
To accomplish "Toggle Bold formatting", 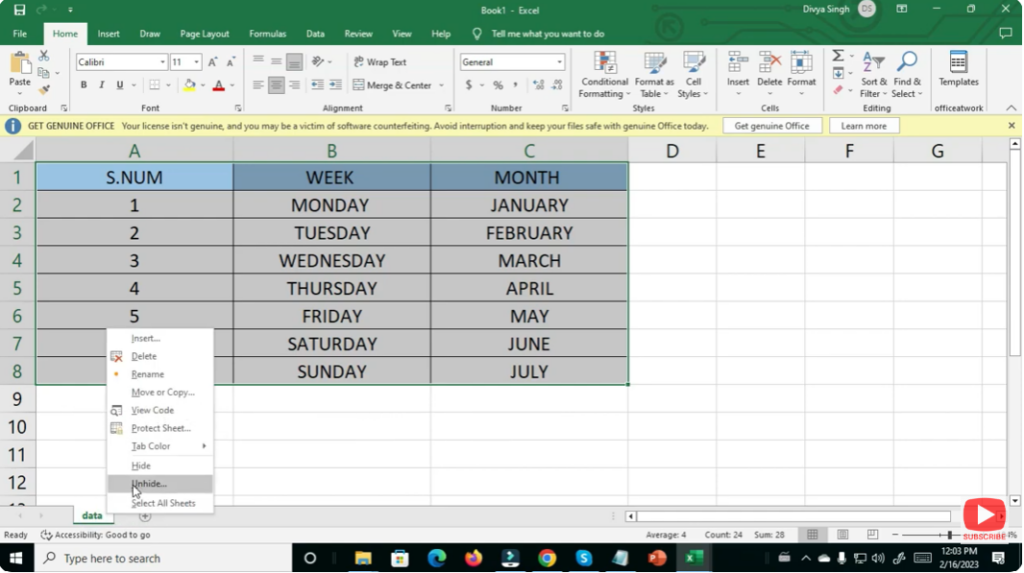I will coord(84,85).
